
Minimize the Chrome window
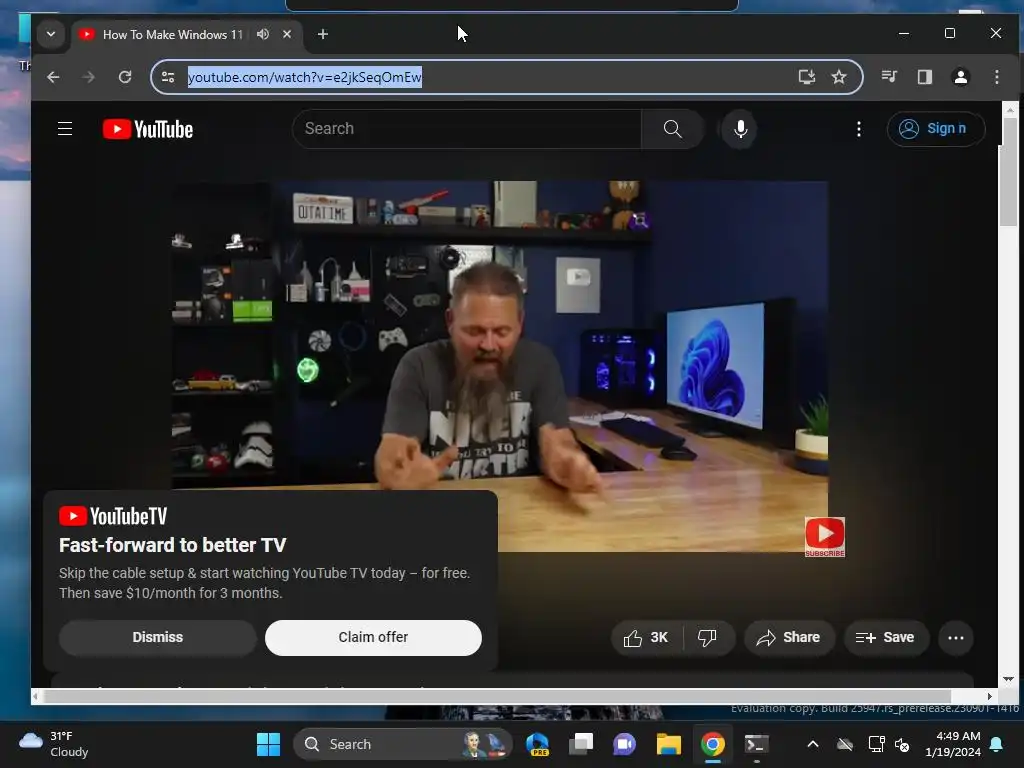[x=904, y=33]
